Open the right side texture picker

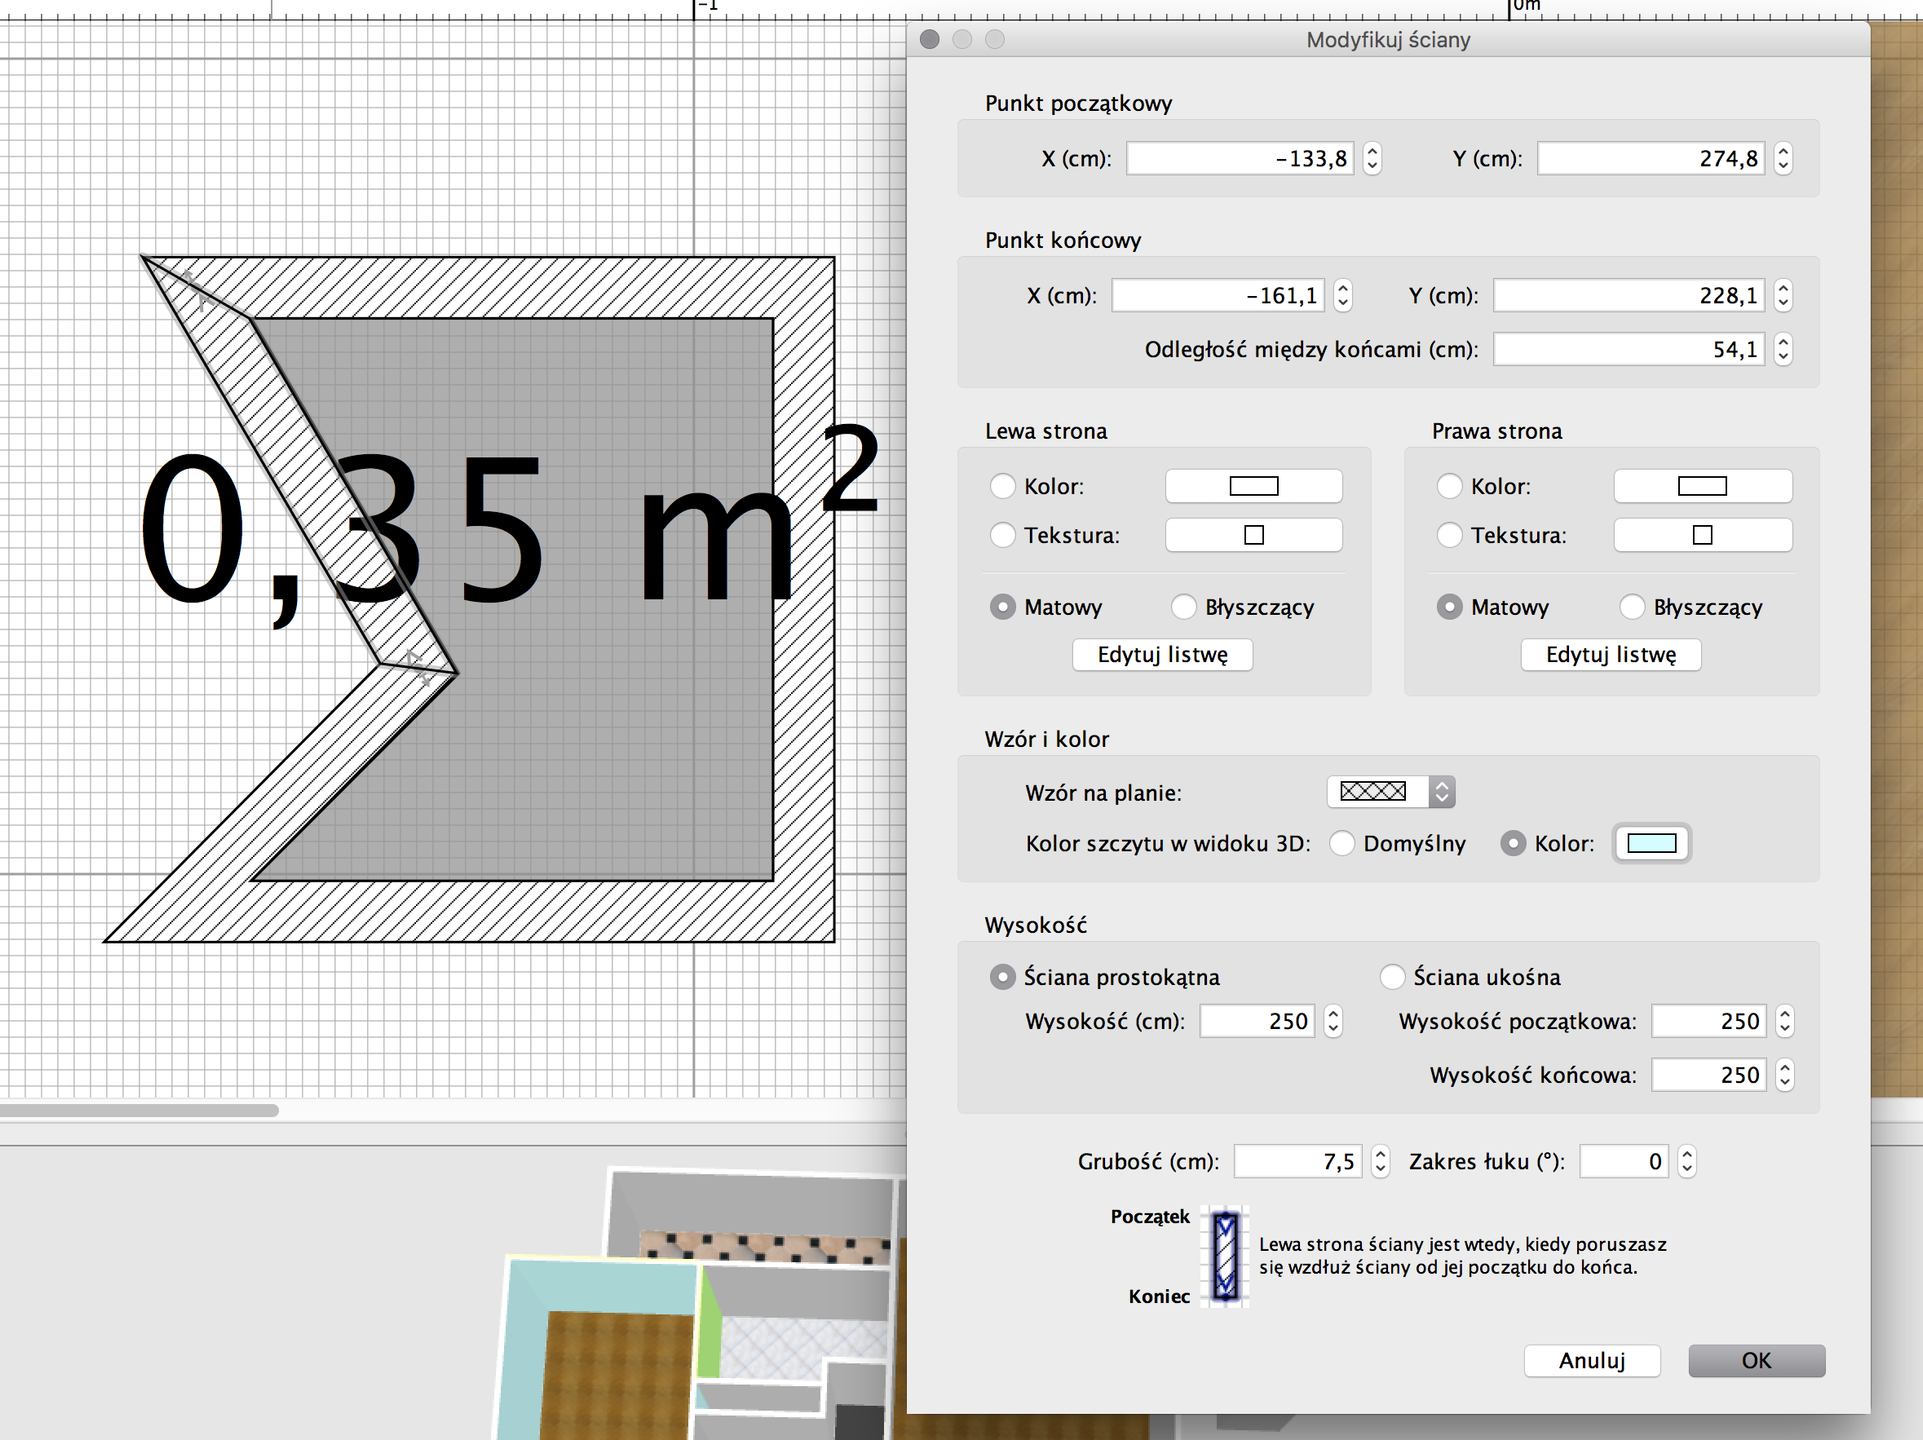(x=1702, y=535)
